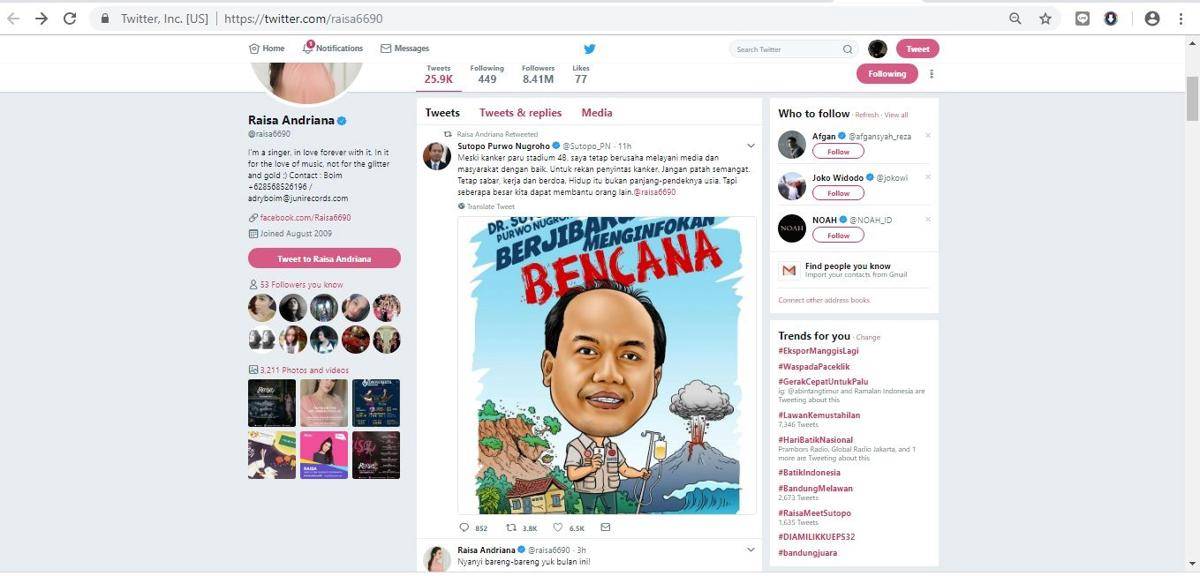The height and width of the screenshot is (576, 1200).
Task: Dismiss the Joko Widodo follow suggestion
Action: tap(927, 177)
